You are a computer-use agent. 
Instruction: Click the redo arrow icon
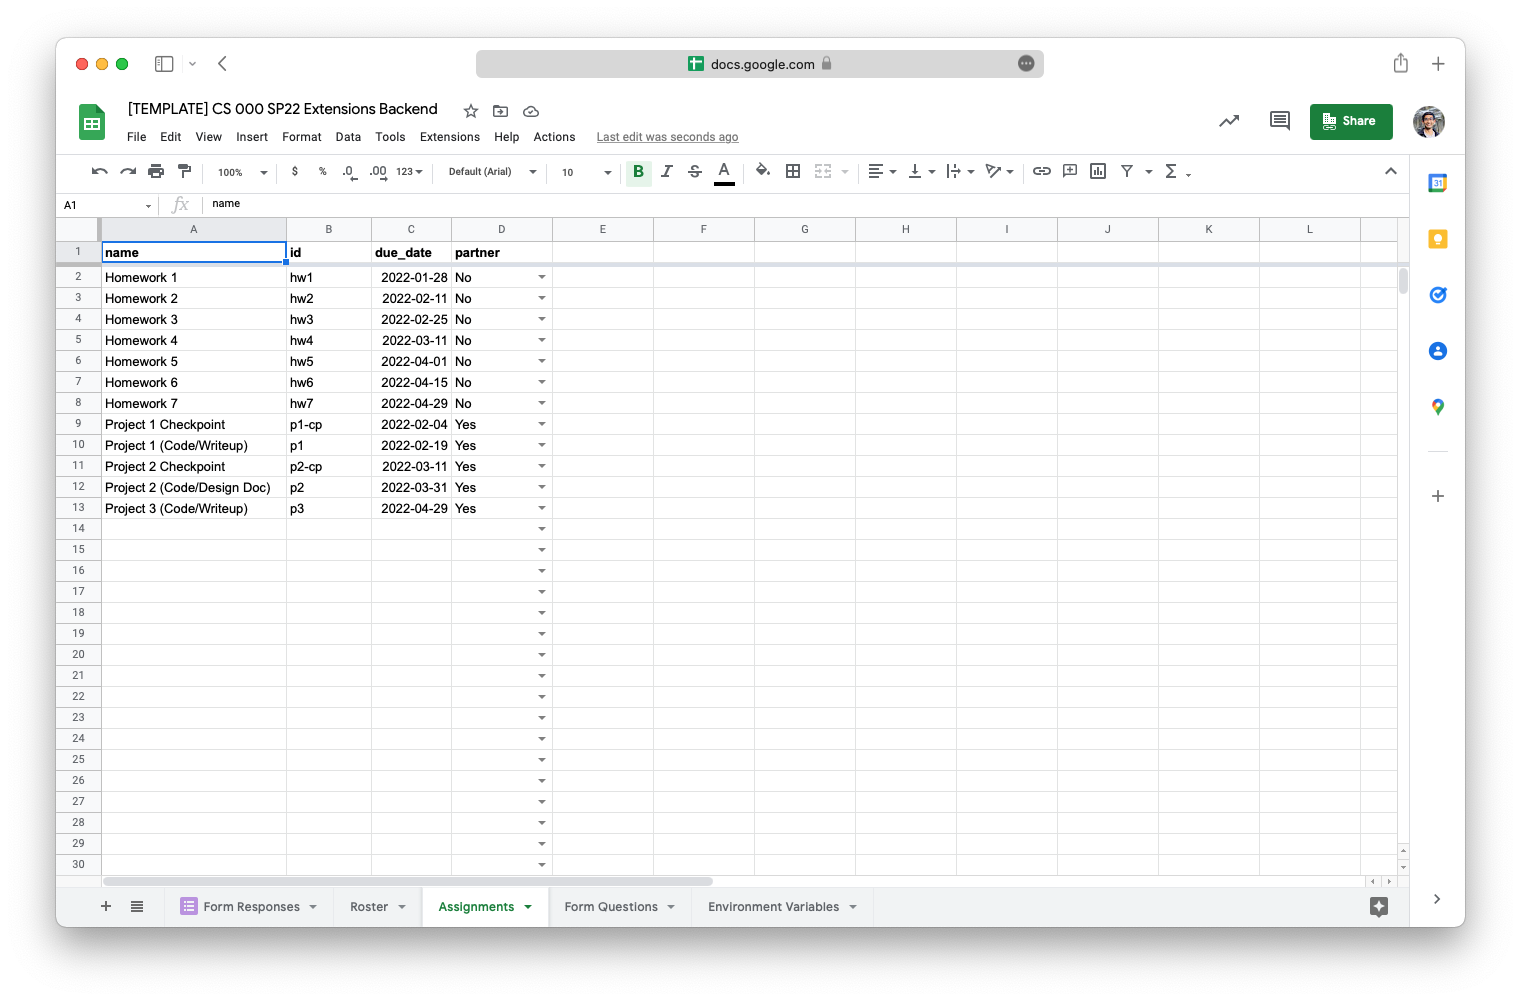coord(128,172)
